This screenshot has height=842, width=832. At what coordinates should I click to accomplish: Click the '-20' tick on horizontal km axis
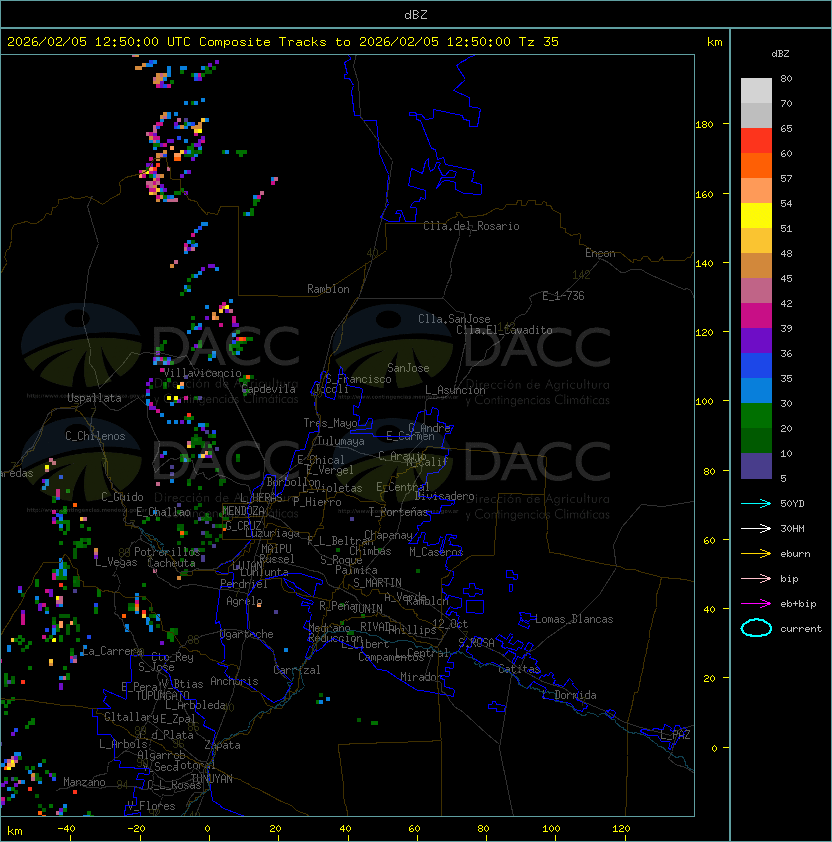(136, 829)
